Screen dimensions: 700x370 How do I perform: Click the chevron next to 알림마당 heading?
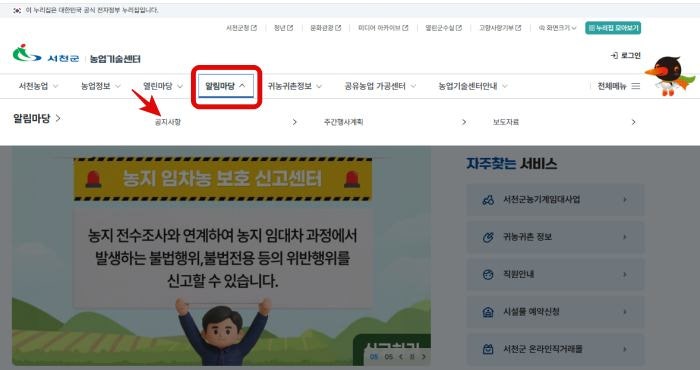[x=58, y=119]
